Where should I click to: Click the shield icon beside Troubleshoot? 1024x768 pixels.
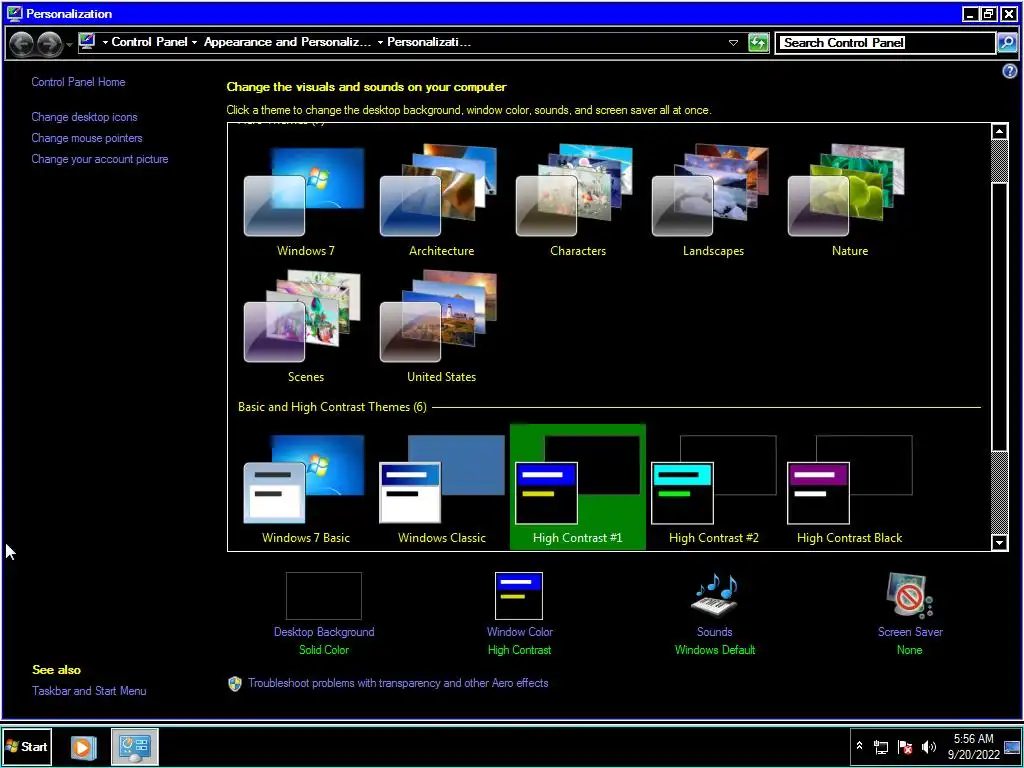click(x=234, y=683)
